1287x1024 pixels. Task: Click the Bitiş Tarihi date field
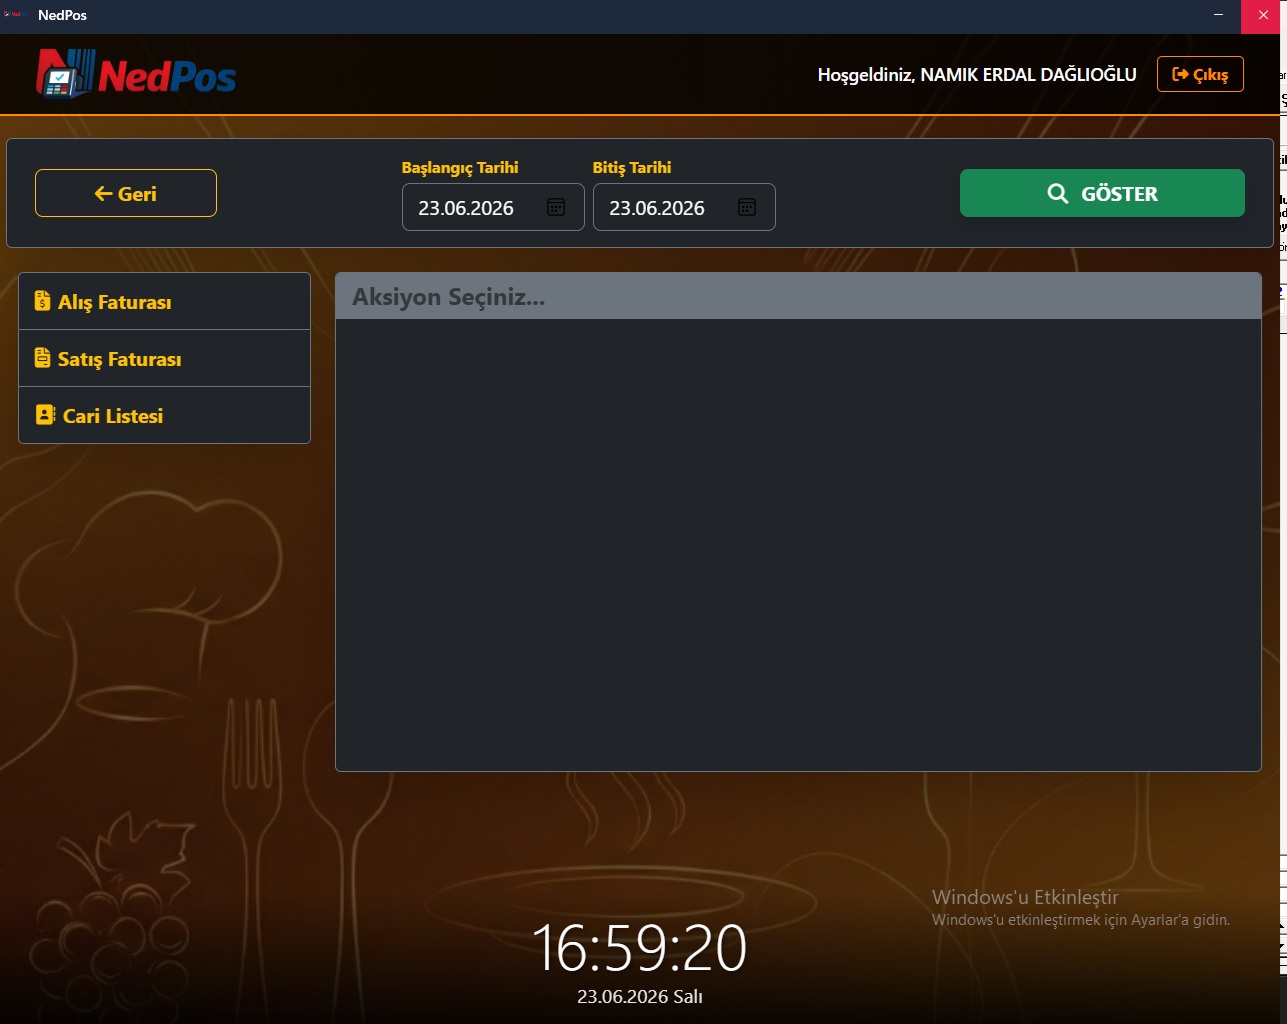tap(684, 207)
